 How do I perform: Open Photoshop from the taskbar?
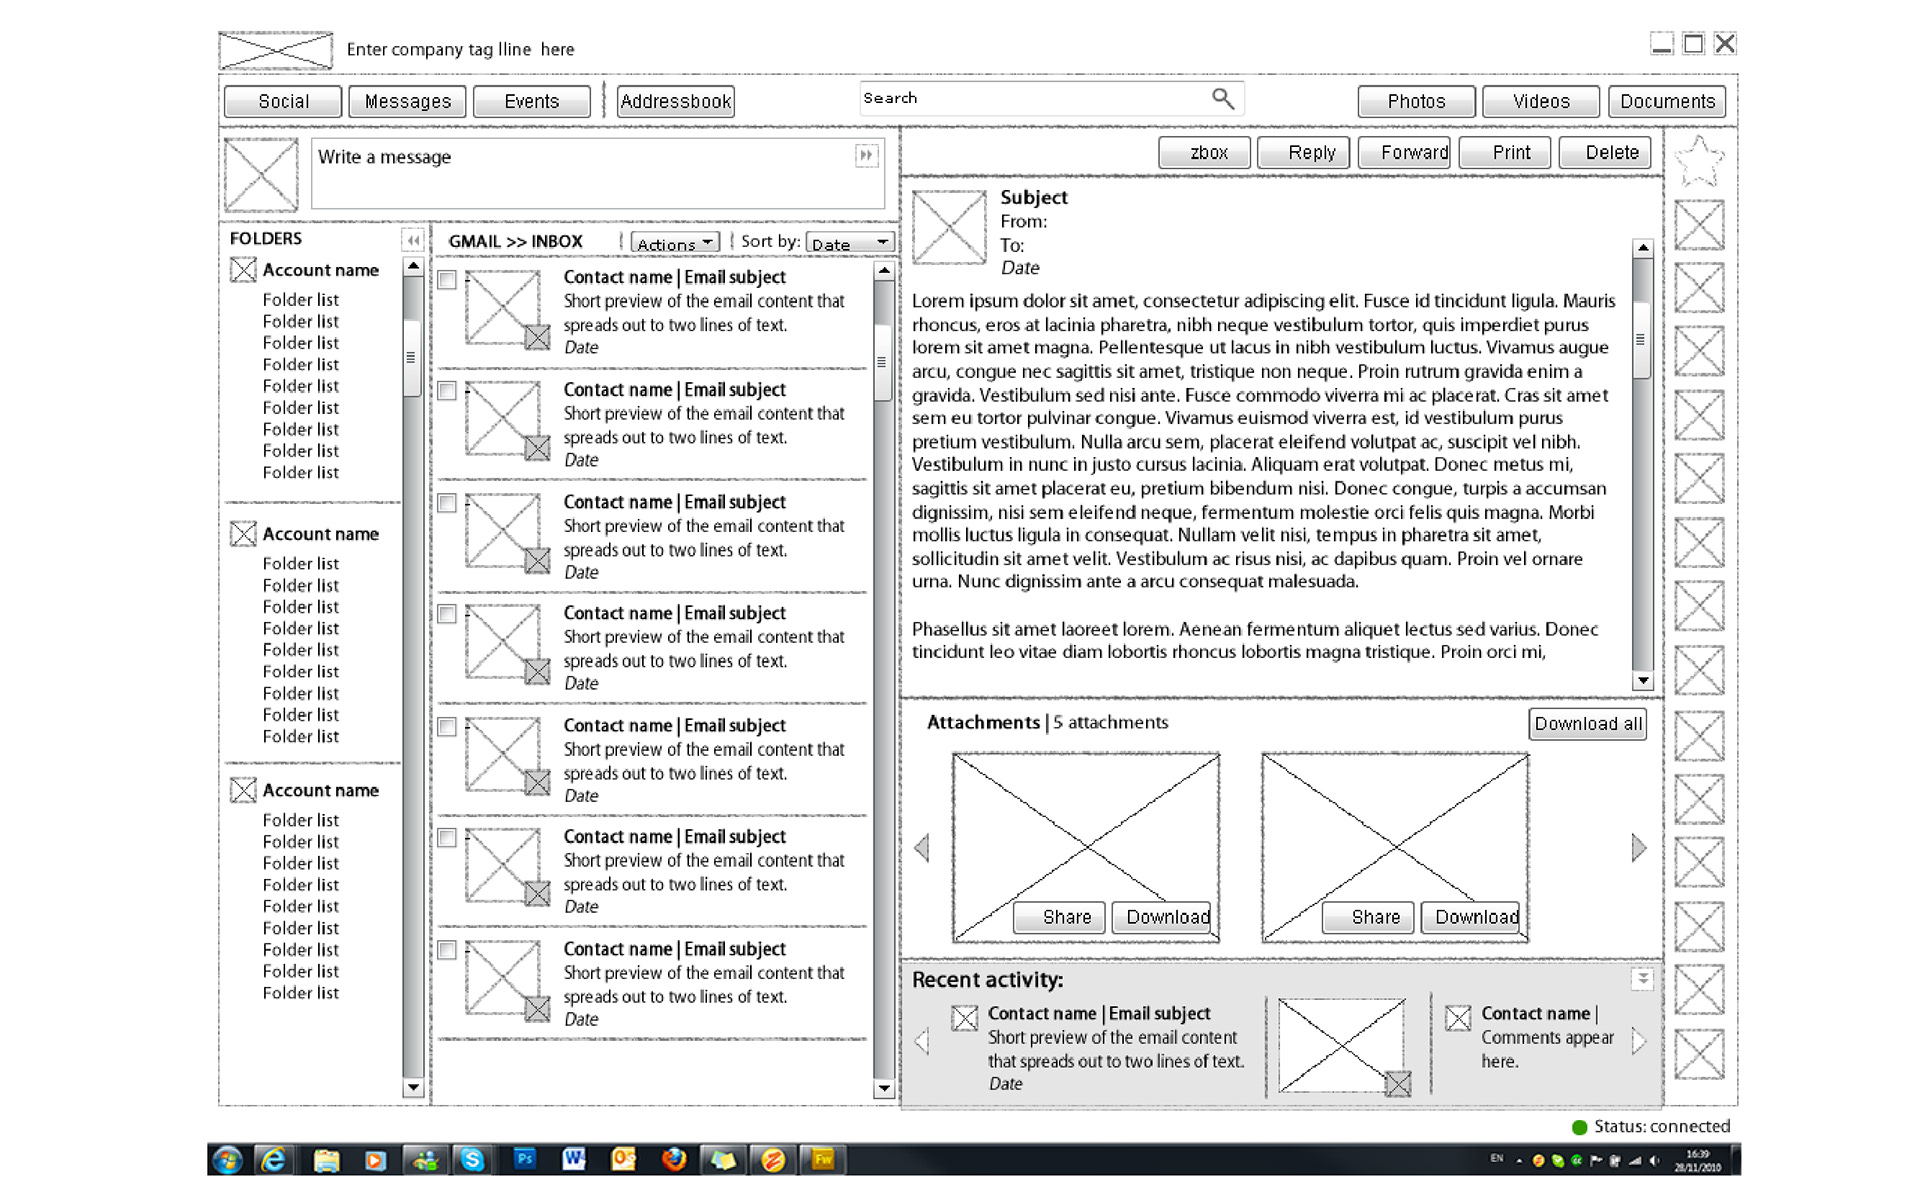click(x=524, y=1159)
